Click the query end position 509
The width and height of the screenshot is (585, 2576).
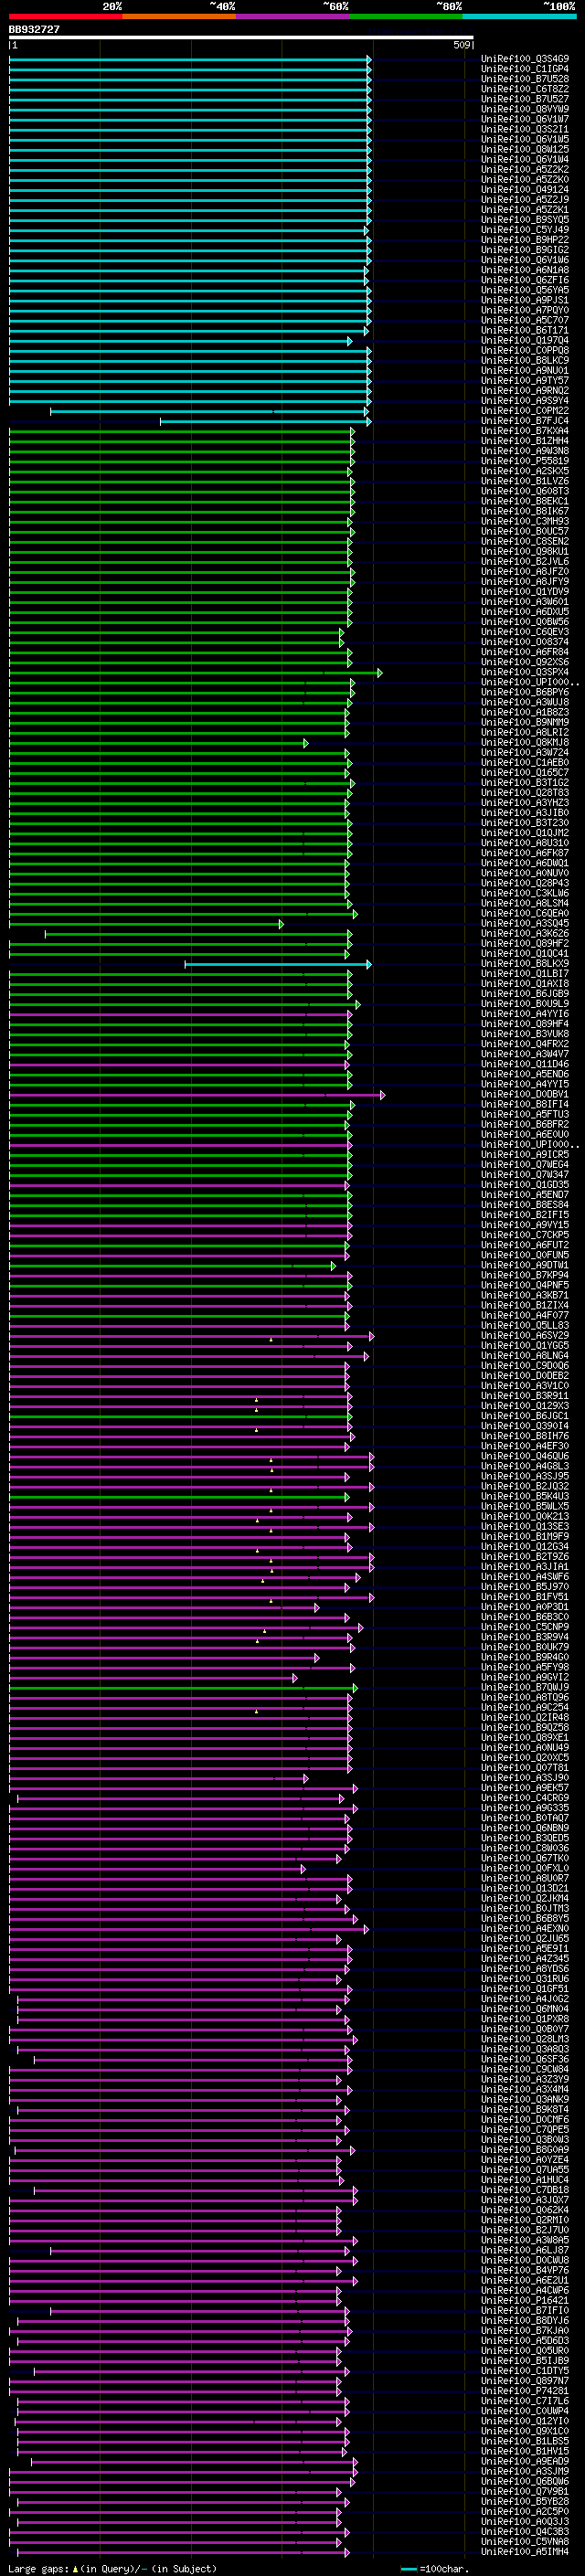click(x=461, y=46)
